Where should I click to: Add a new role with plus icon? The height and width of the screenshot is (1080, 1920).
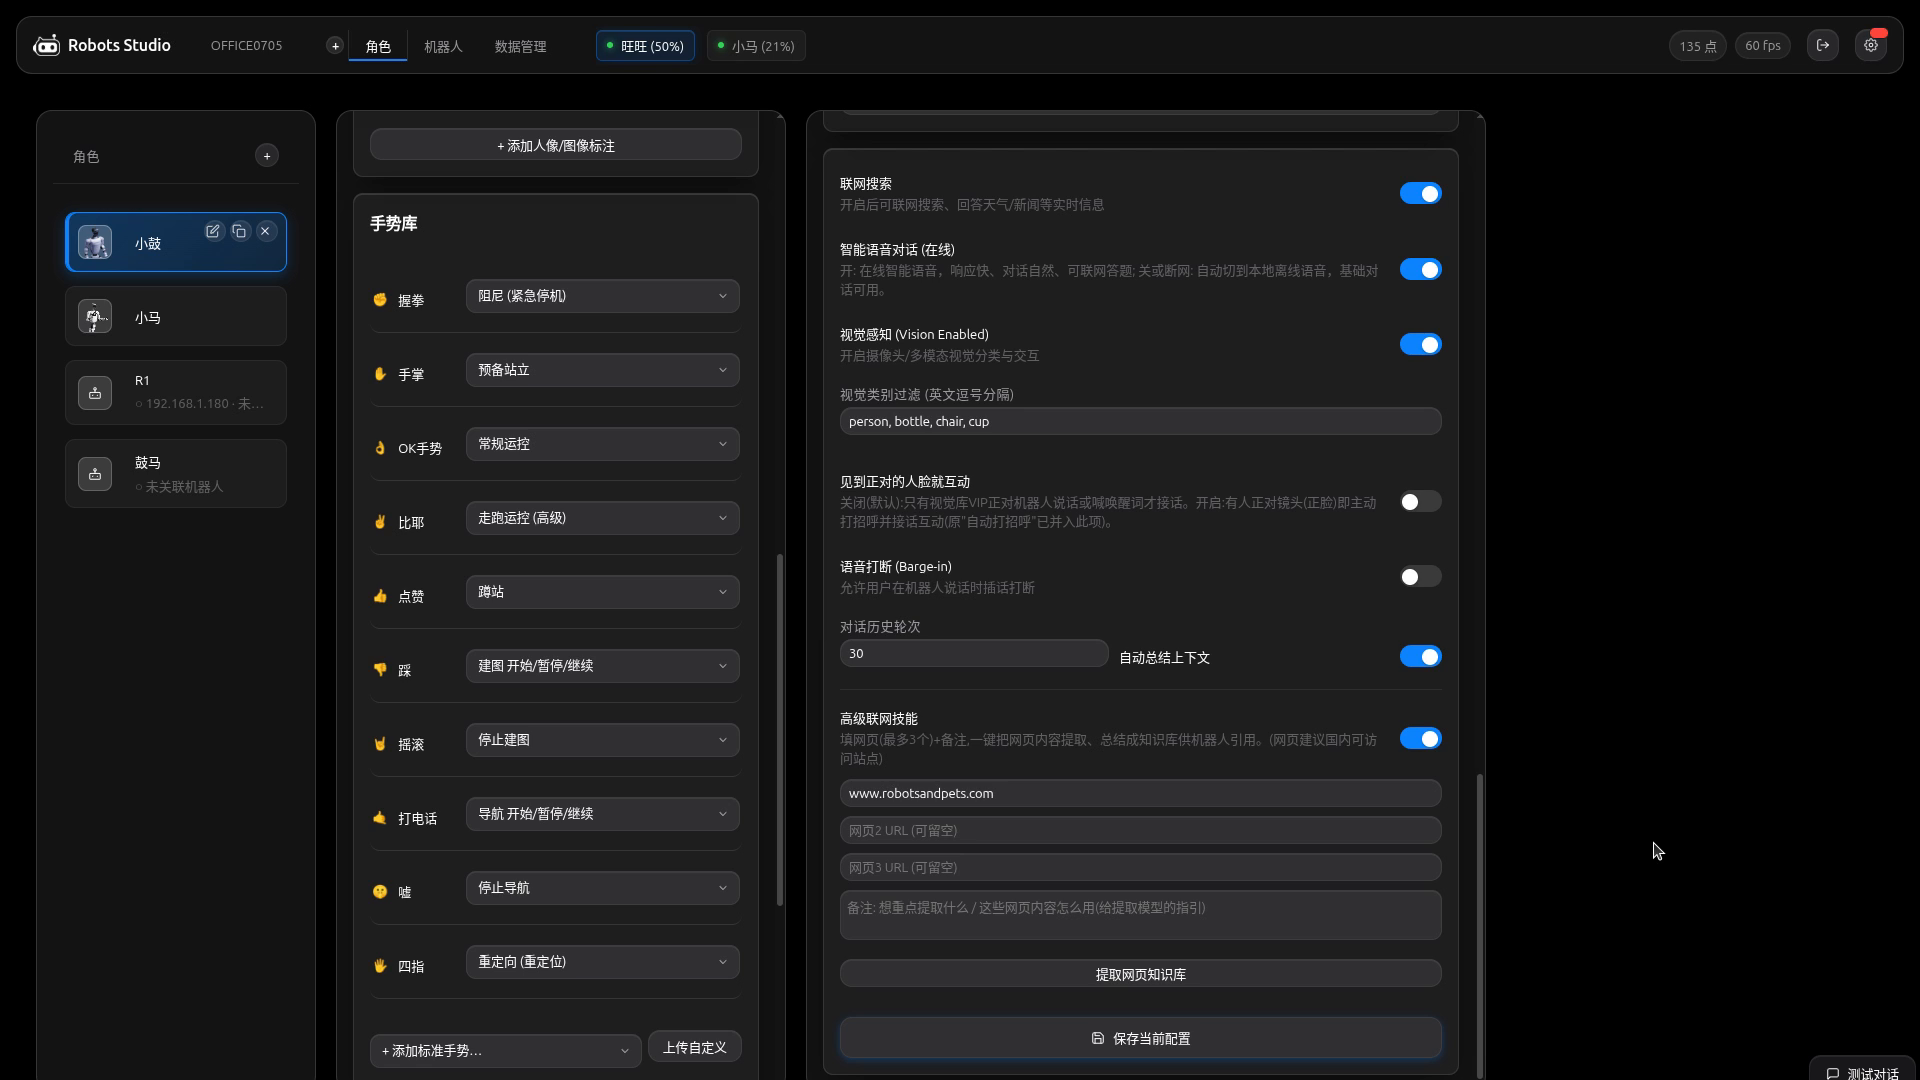pyautogui.click(x=266, y=156)
